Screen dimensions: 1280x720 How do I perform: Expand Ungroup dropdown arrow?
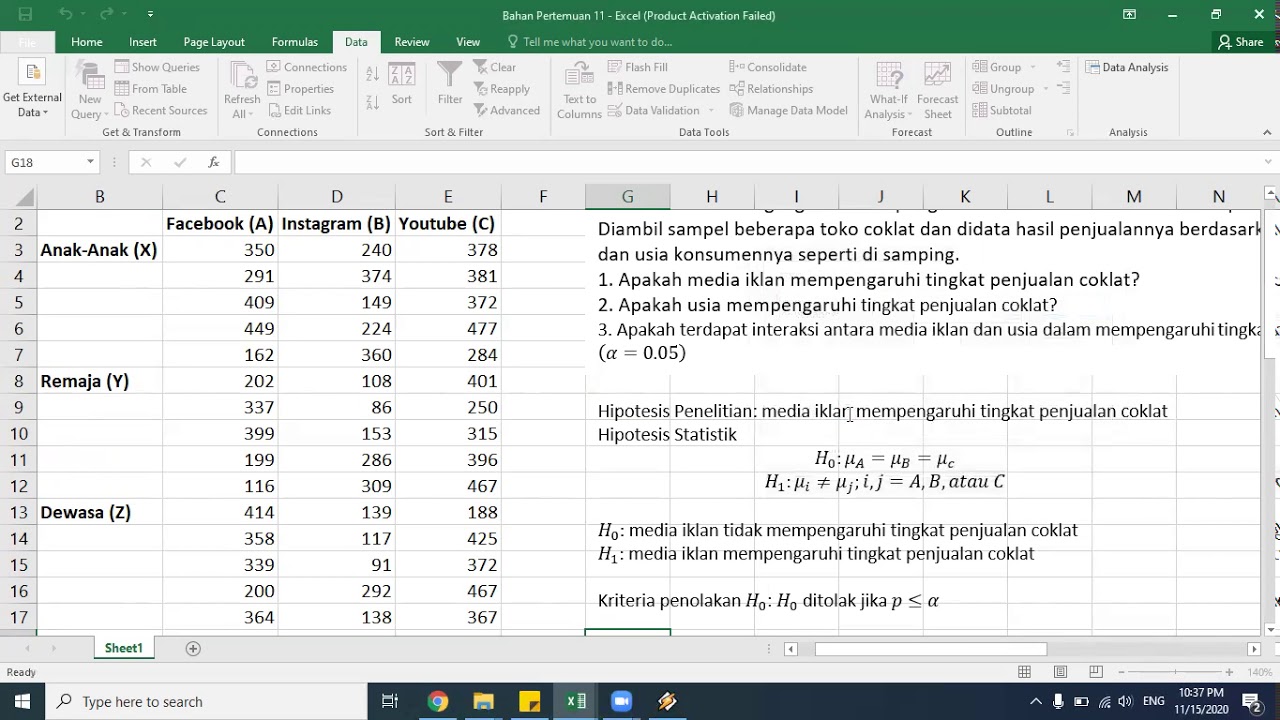click(1044, 89)
